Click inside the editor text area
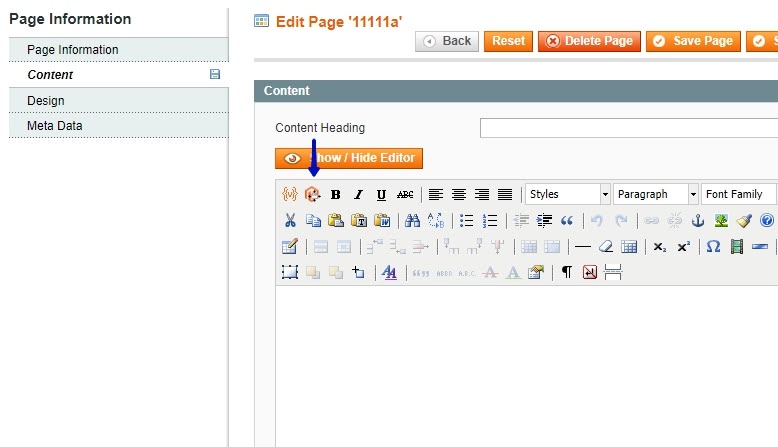Image resolution: width=778 pixels, height=447 pixels. pyautogui.click(x=526, y=366)
